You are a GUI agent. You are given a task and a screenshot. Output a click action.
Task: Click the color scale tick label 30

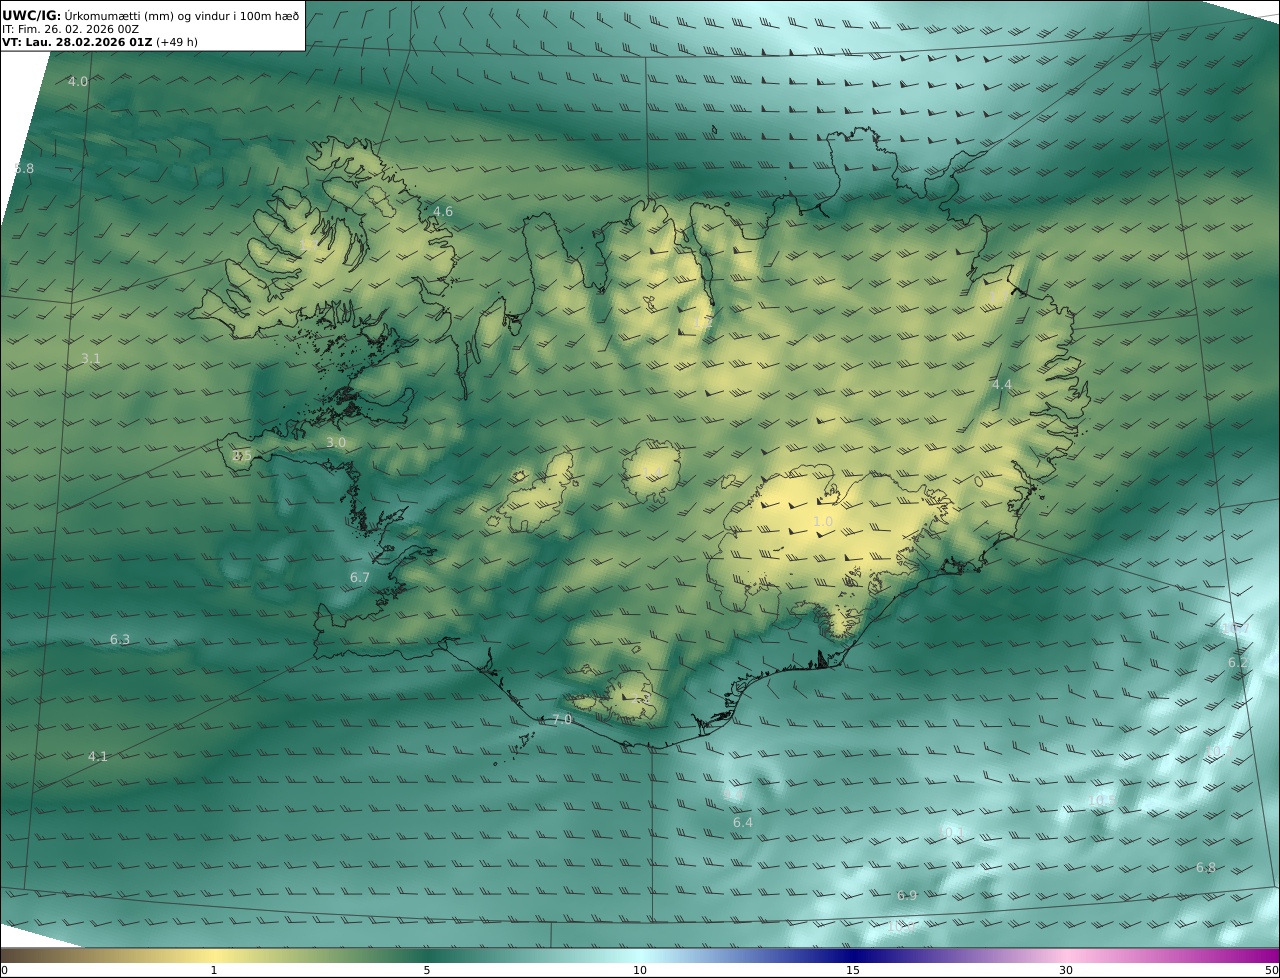[1066, 970]
